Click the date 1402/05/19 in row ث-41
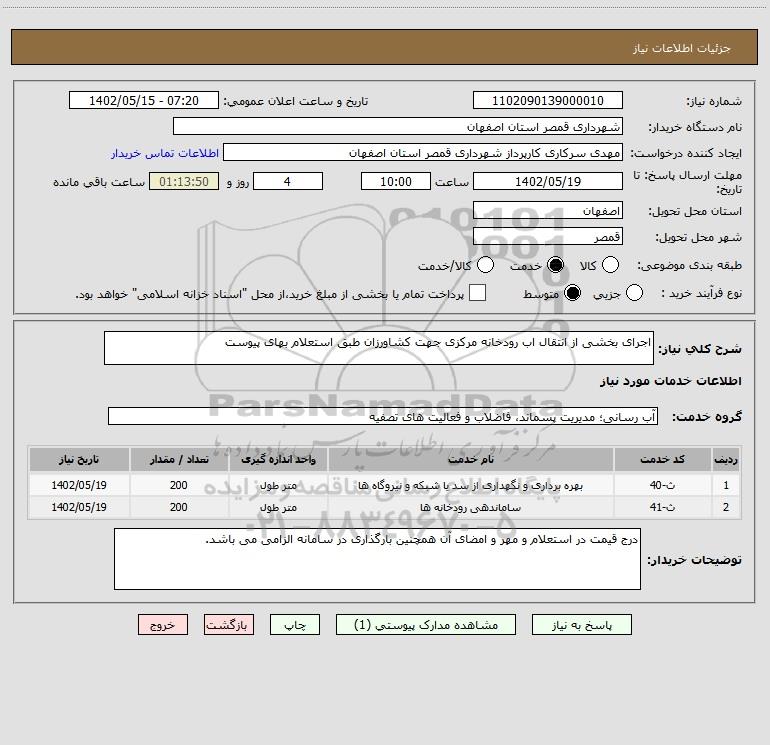This screenshot has height=745, width=770. click(x=79, y=507)
